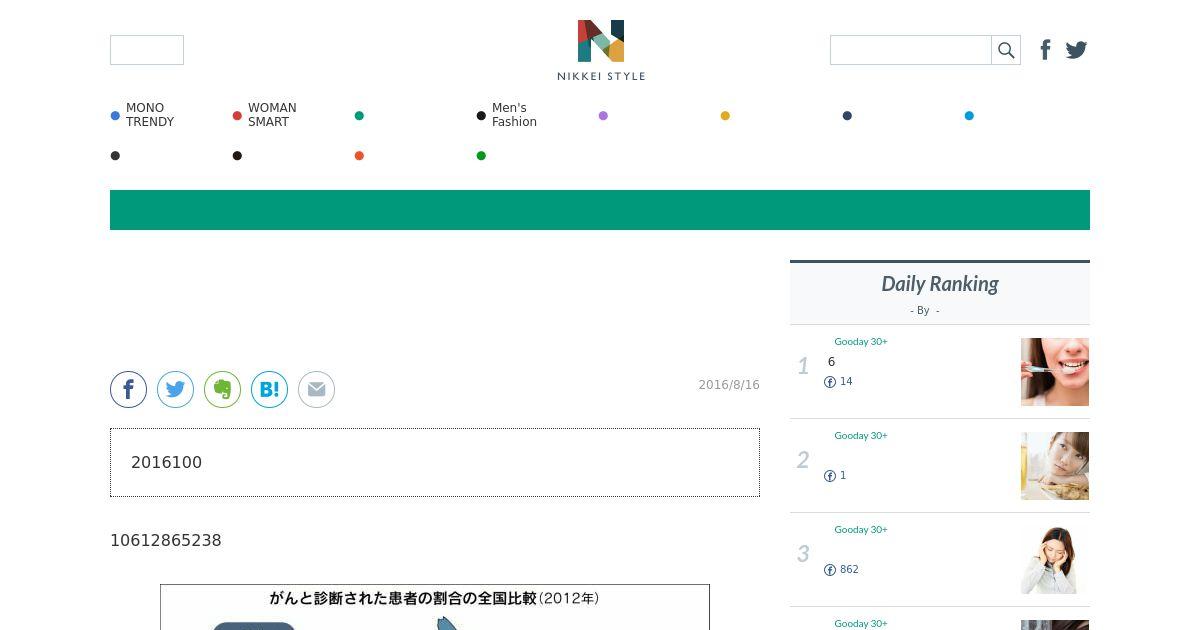Open rank 3 woman with headache thumbnail
Viewport: 1200px width, 630px height.
pyautogui.click(x=1055, y=560)
